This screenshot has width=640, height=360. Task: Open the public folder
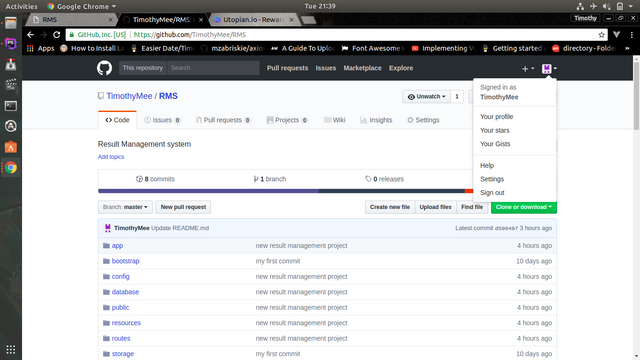point(120,307)
